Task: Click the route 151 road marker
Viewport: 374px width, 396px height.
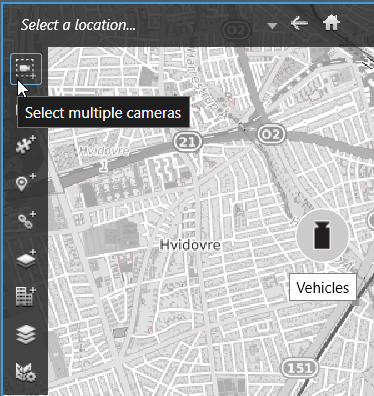Action: (x=300, y=368)
